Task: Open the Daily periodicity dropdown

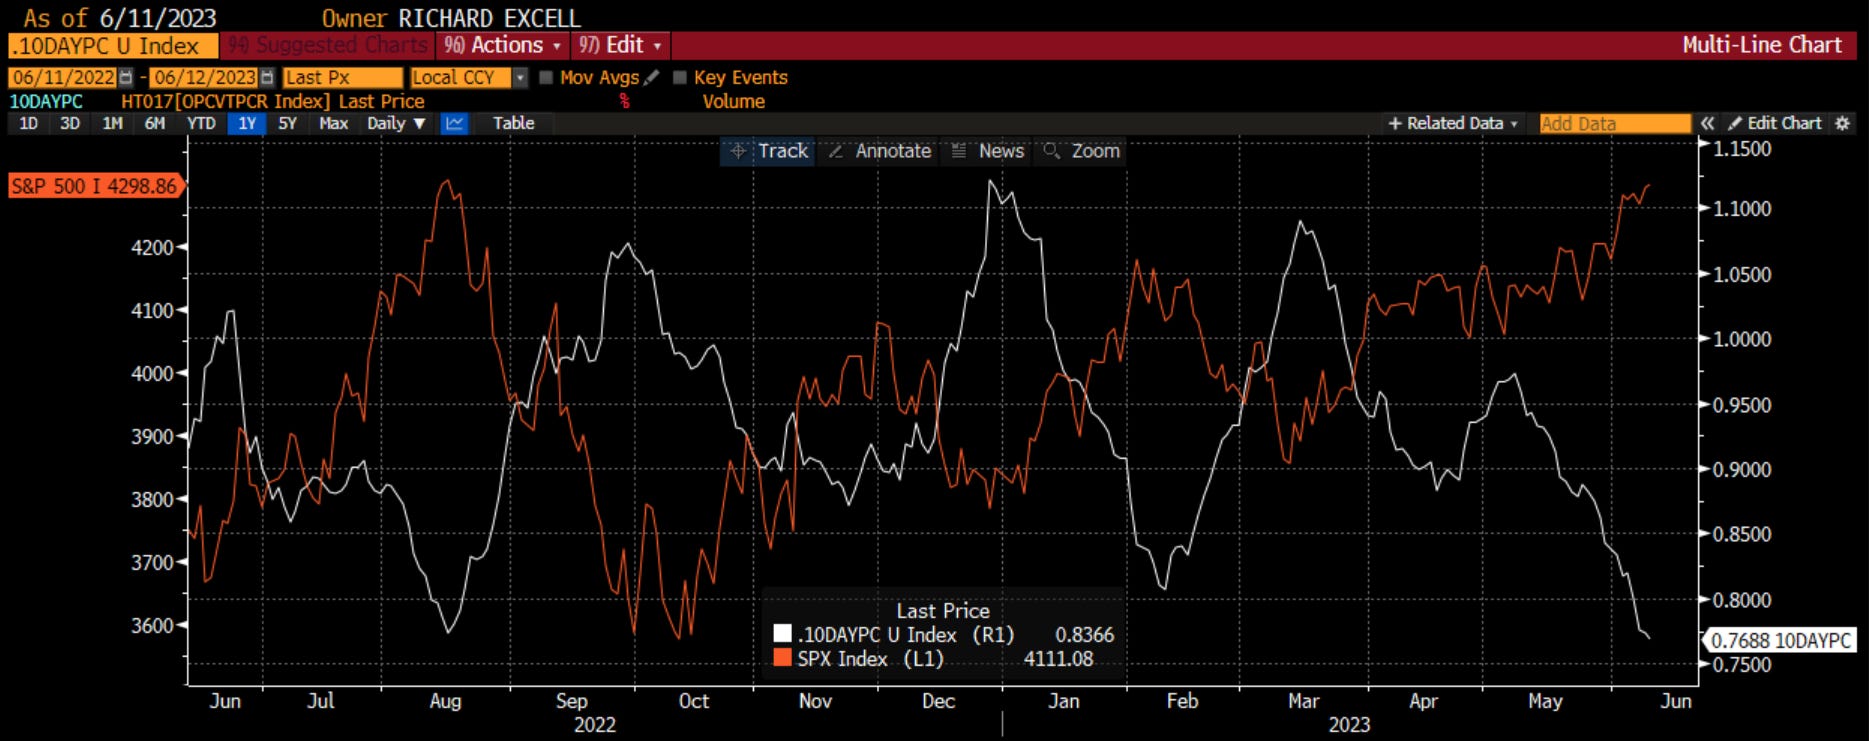Action: click(x=397, y=123)
